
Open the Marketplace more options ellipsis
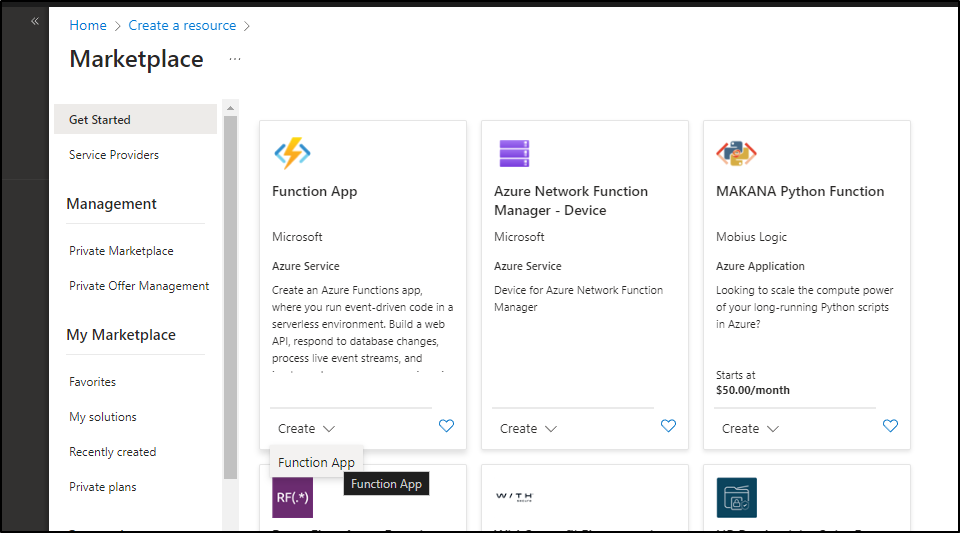235,59
